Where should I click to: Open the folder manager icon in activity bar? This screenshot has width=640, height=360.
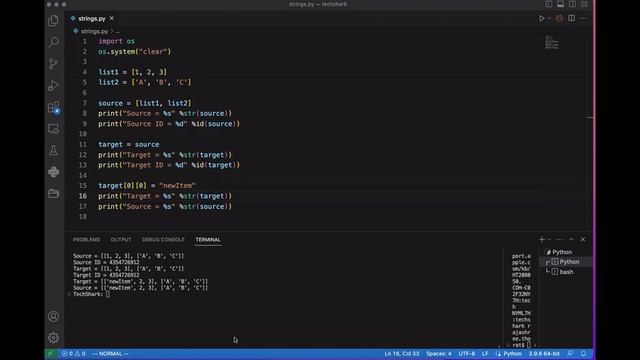pos(53,193)
